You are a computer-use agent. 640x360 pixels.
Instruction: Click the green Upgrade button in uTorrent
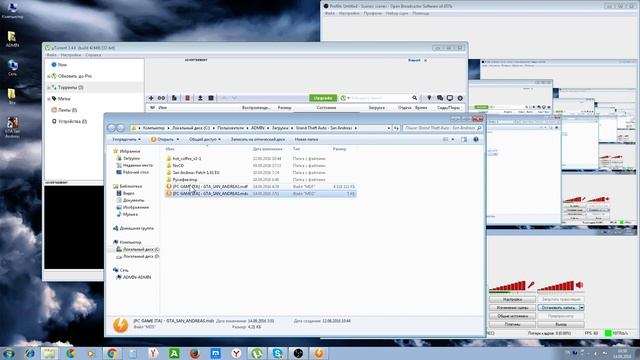coord(323,98)
